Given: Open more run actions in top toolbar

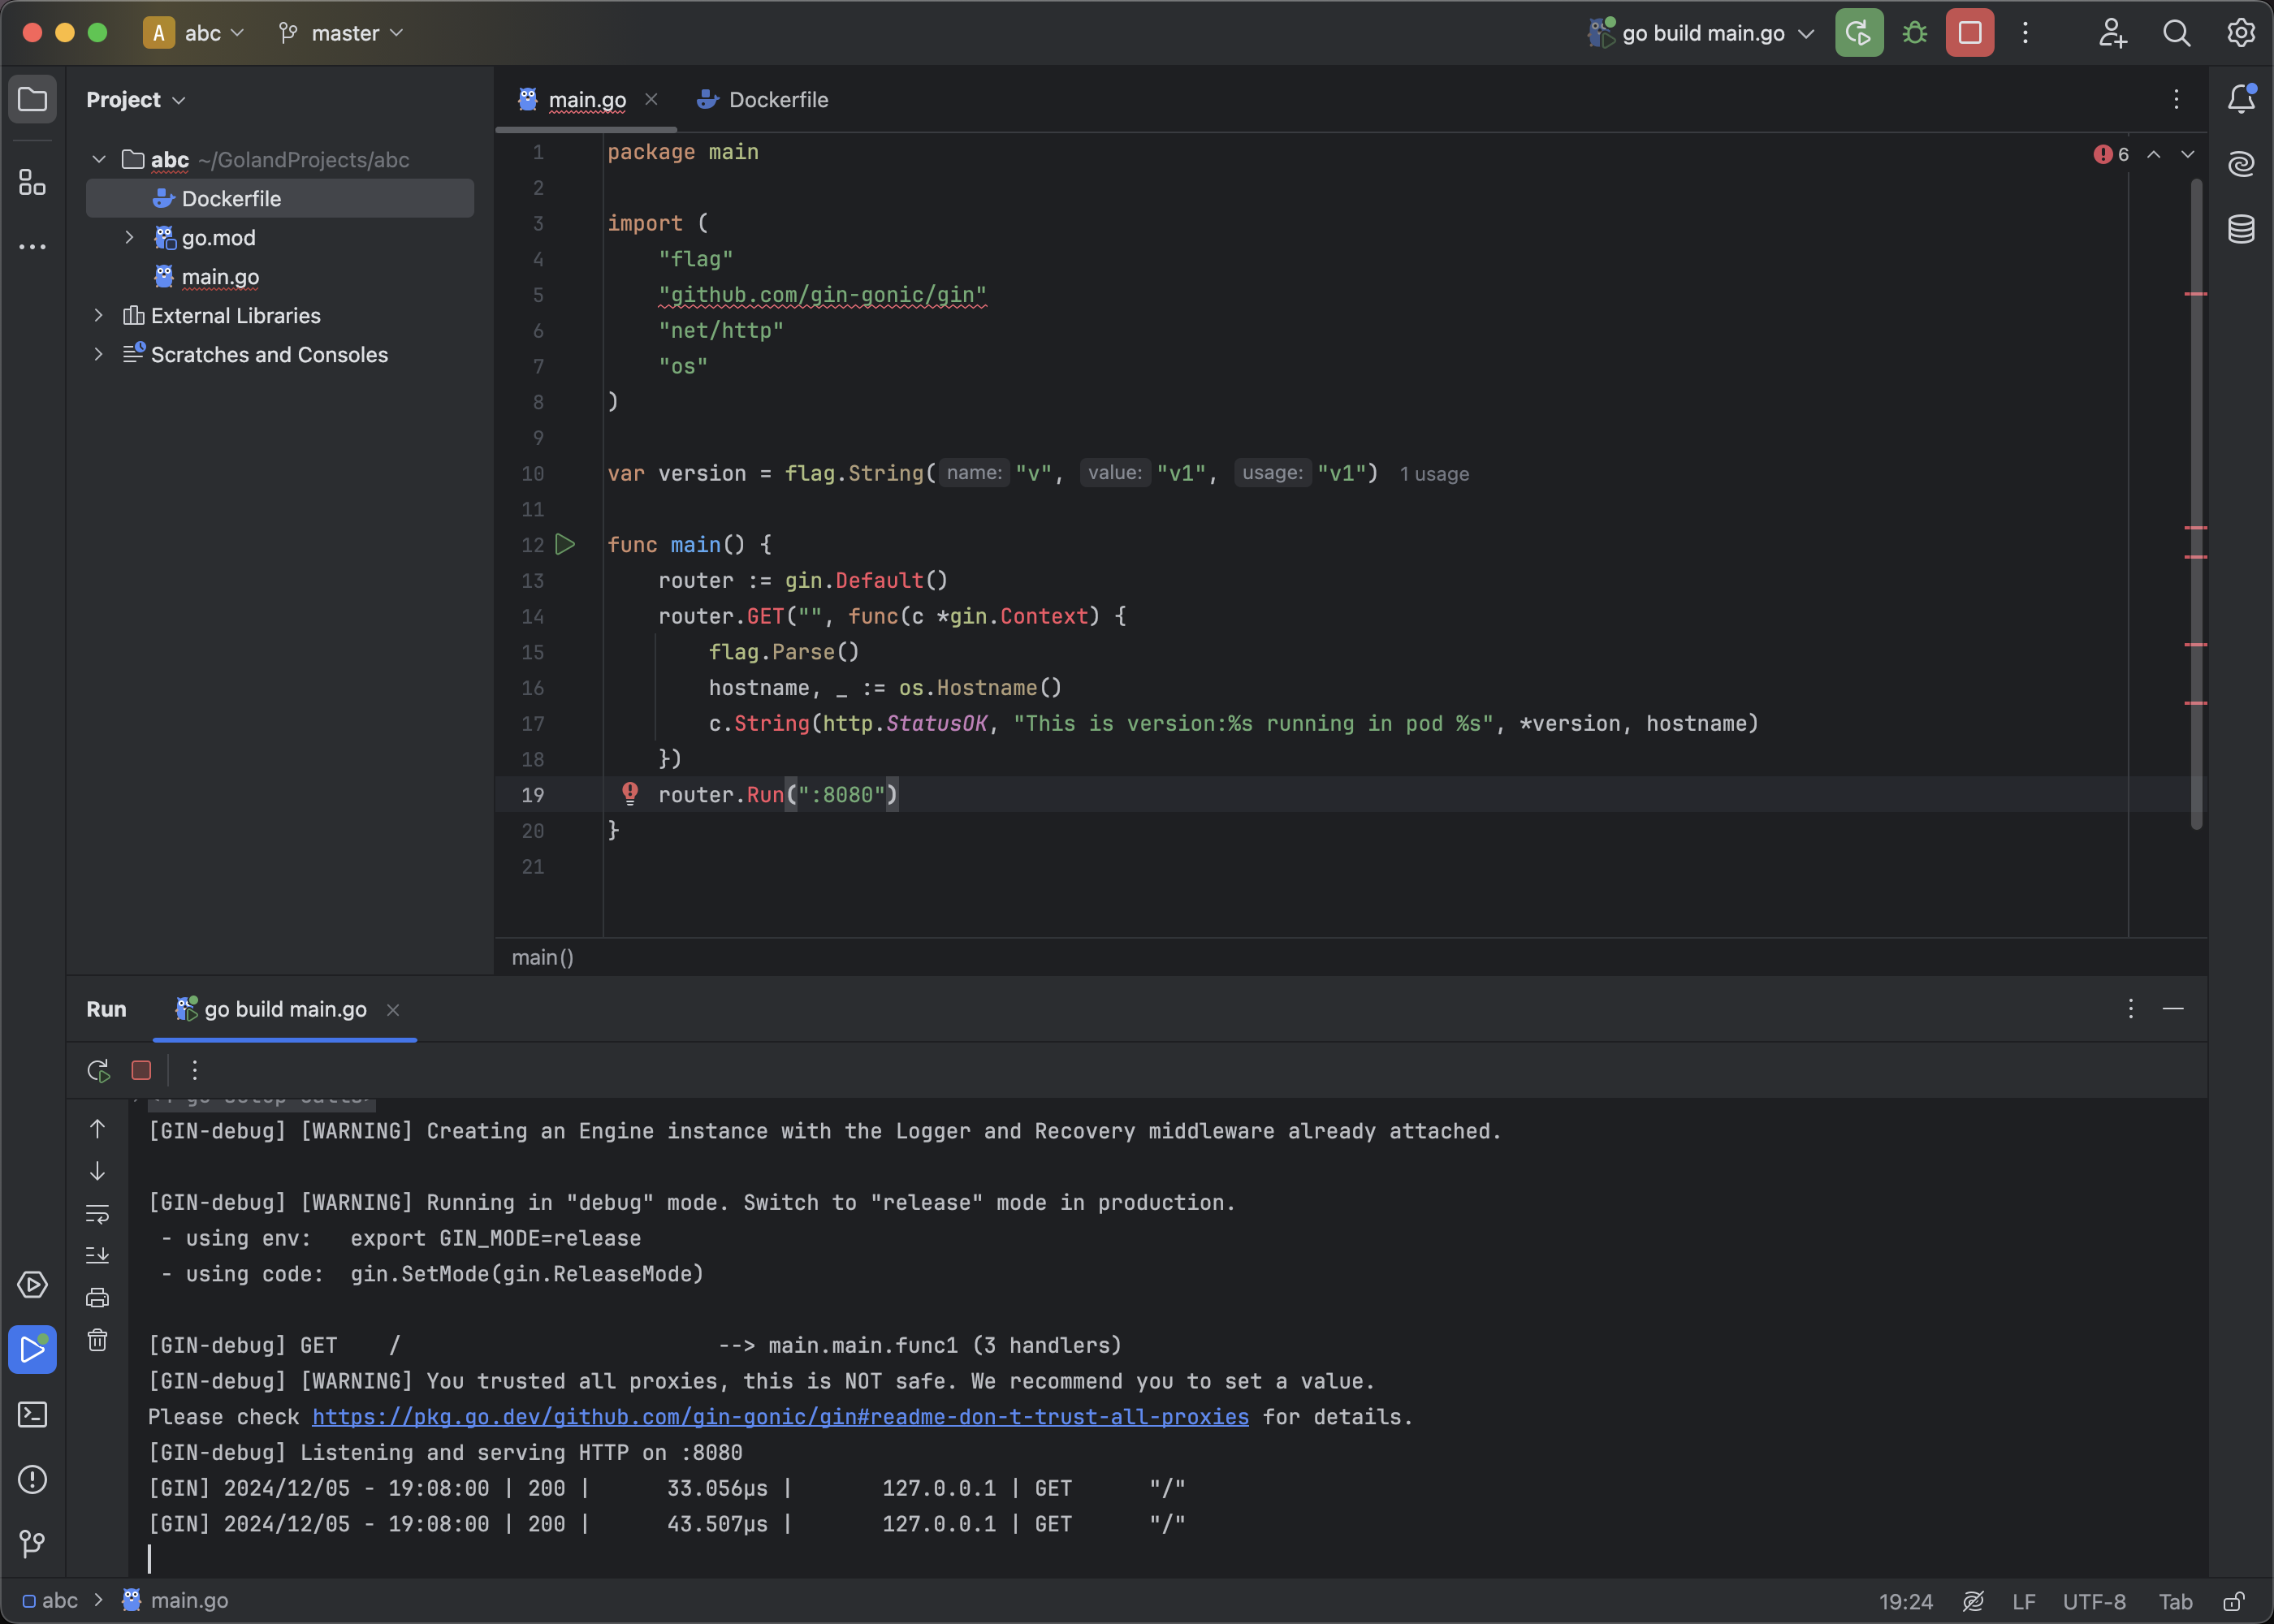Looking at the screenshot, I should [x=2025, y=33].
